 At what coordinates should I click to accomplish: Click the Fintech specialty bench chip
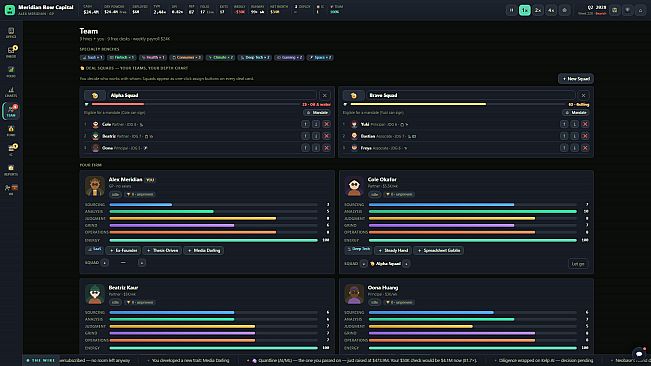point(122,58)
